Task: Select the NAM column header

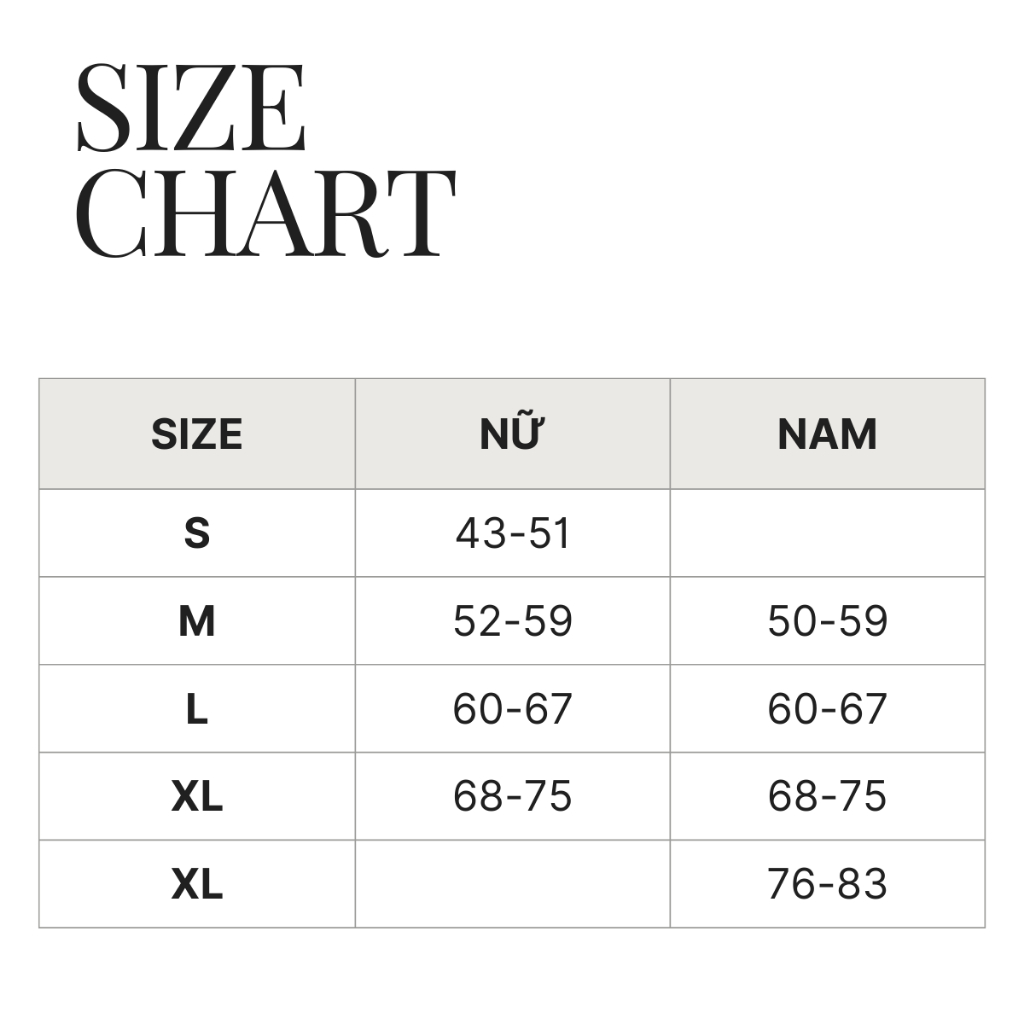Action: 827,434
